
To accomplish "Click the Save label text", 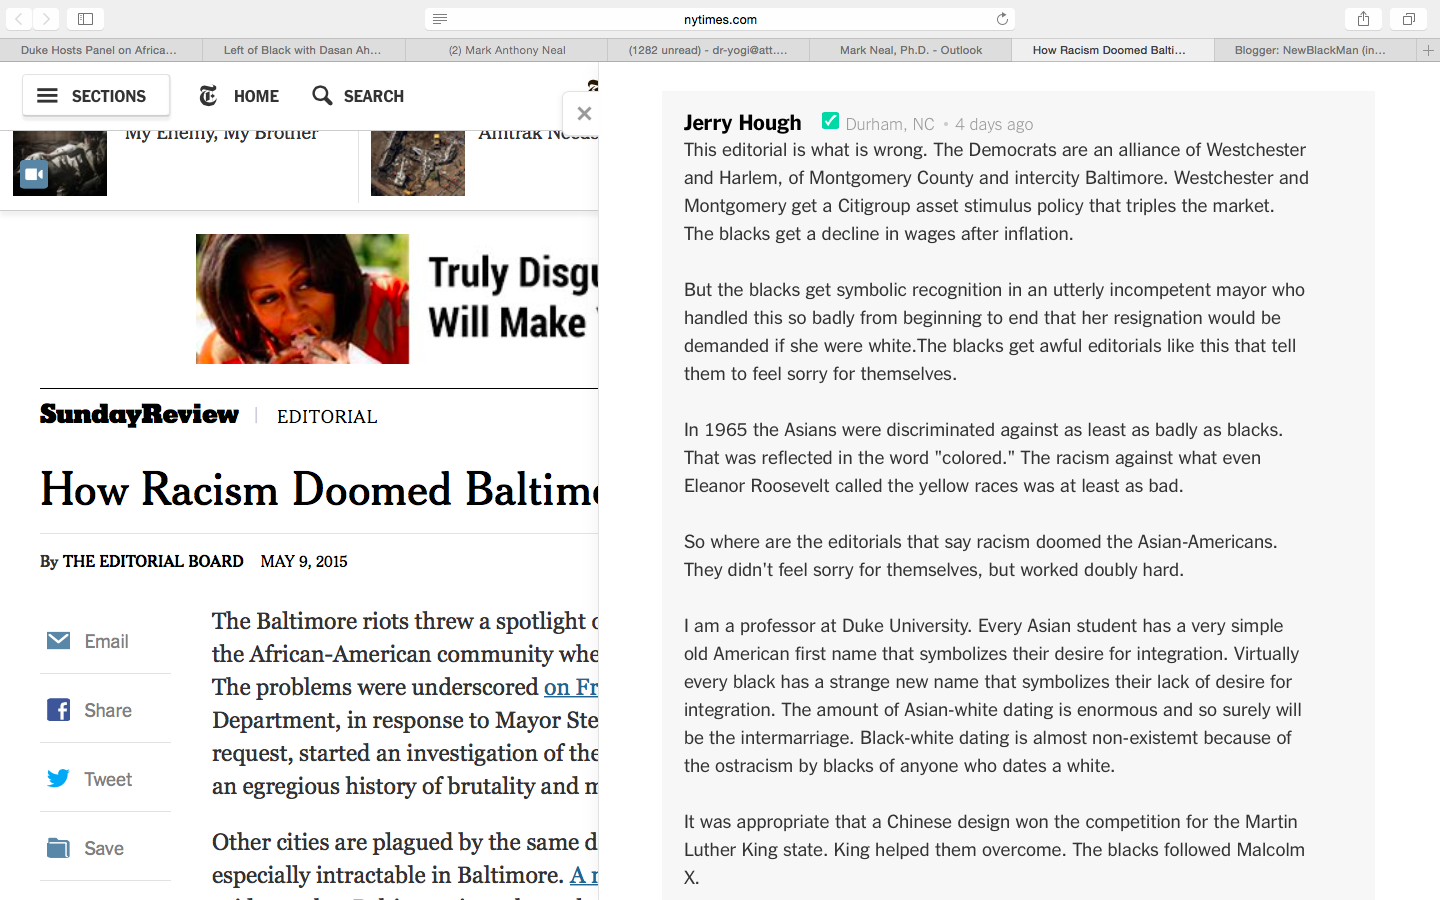I will click(x=104, y=849).
